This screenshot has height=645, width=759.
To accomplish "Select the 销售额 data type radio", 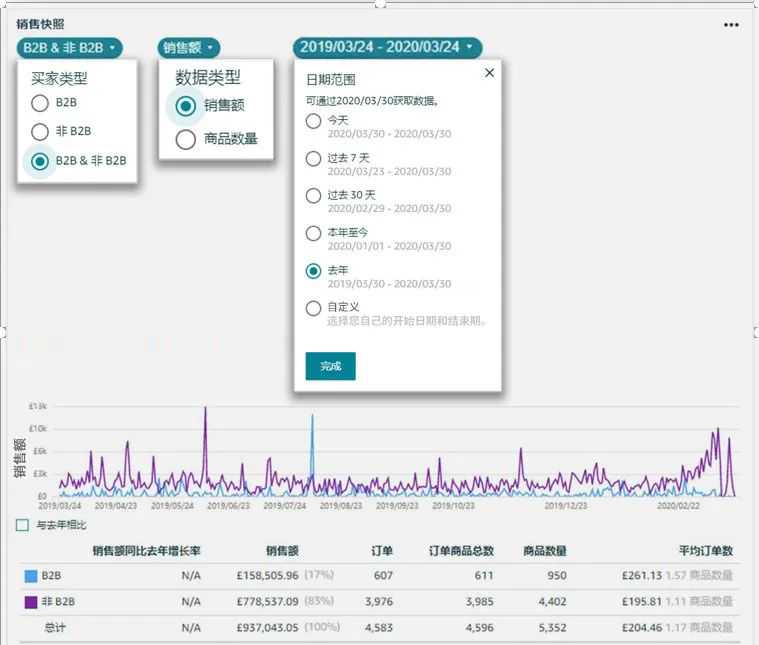I will [x=186, y=106].
